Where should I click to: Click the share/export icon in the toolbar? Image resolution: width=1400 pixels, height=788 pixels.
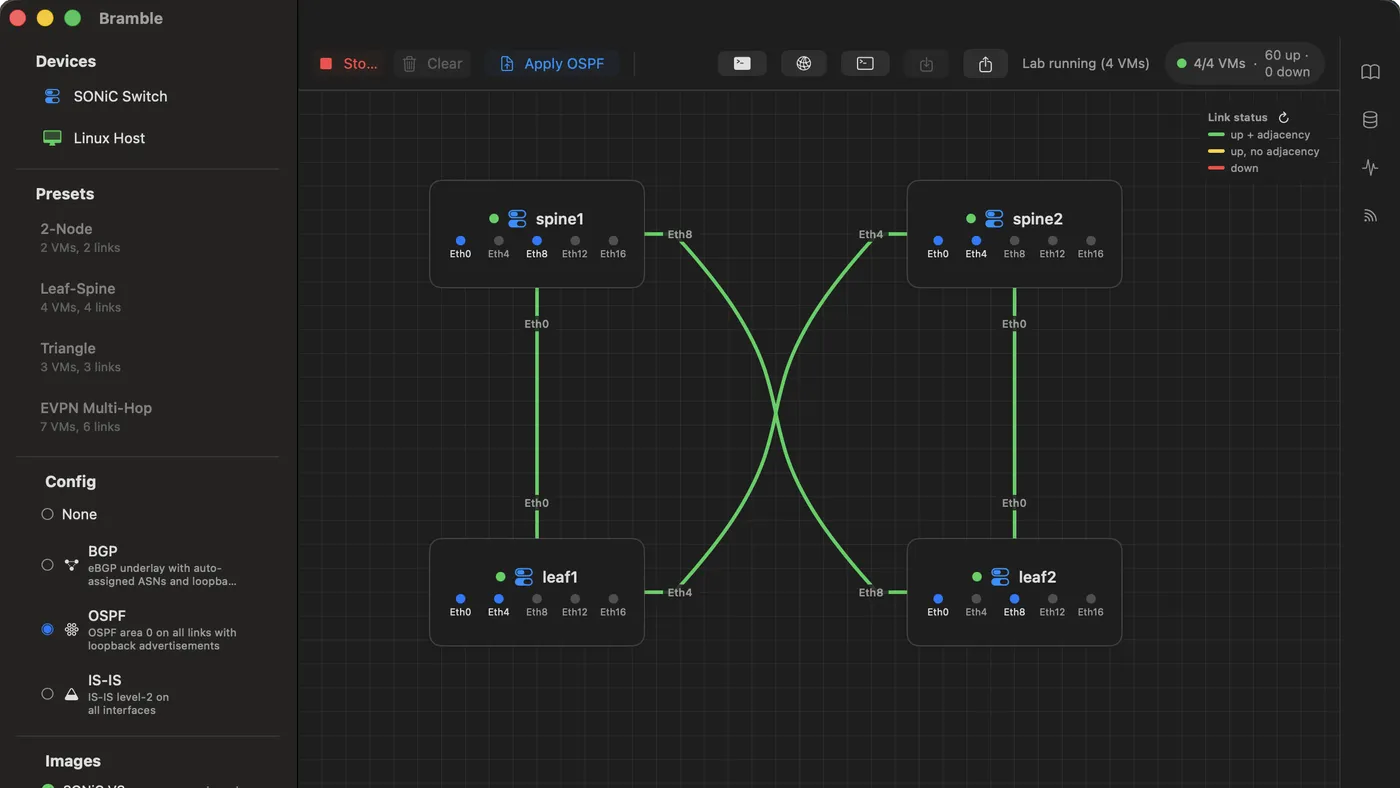[985, 63]
